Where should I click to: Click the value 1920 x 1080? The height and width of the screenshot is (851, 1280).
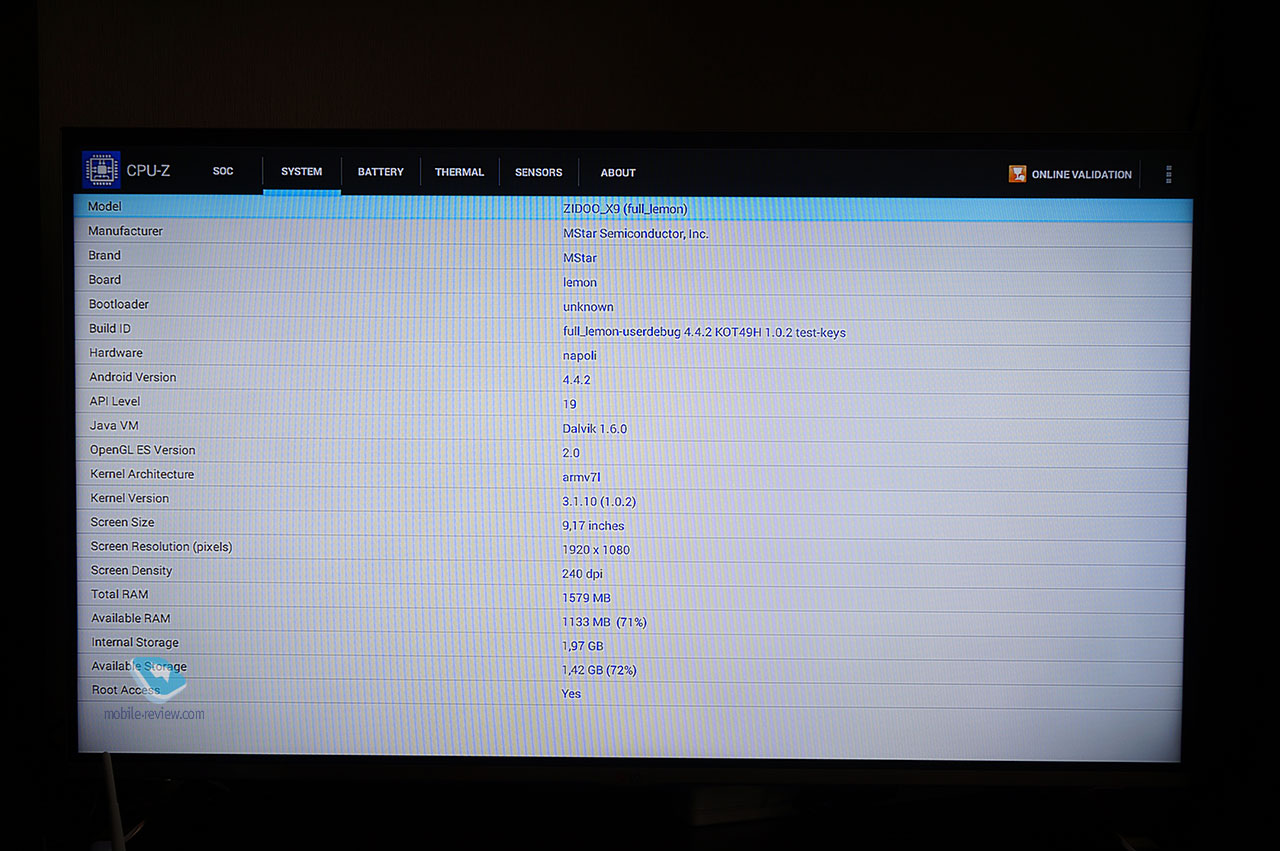(596, 550)
